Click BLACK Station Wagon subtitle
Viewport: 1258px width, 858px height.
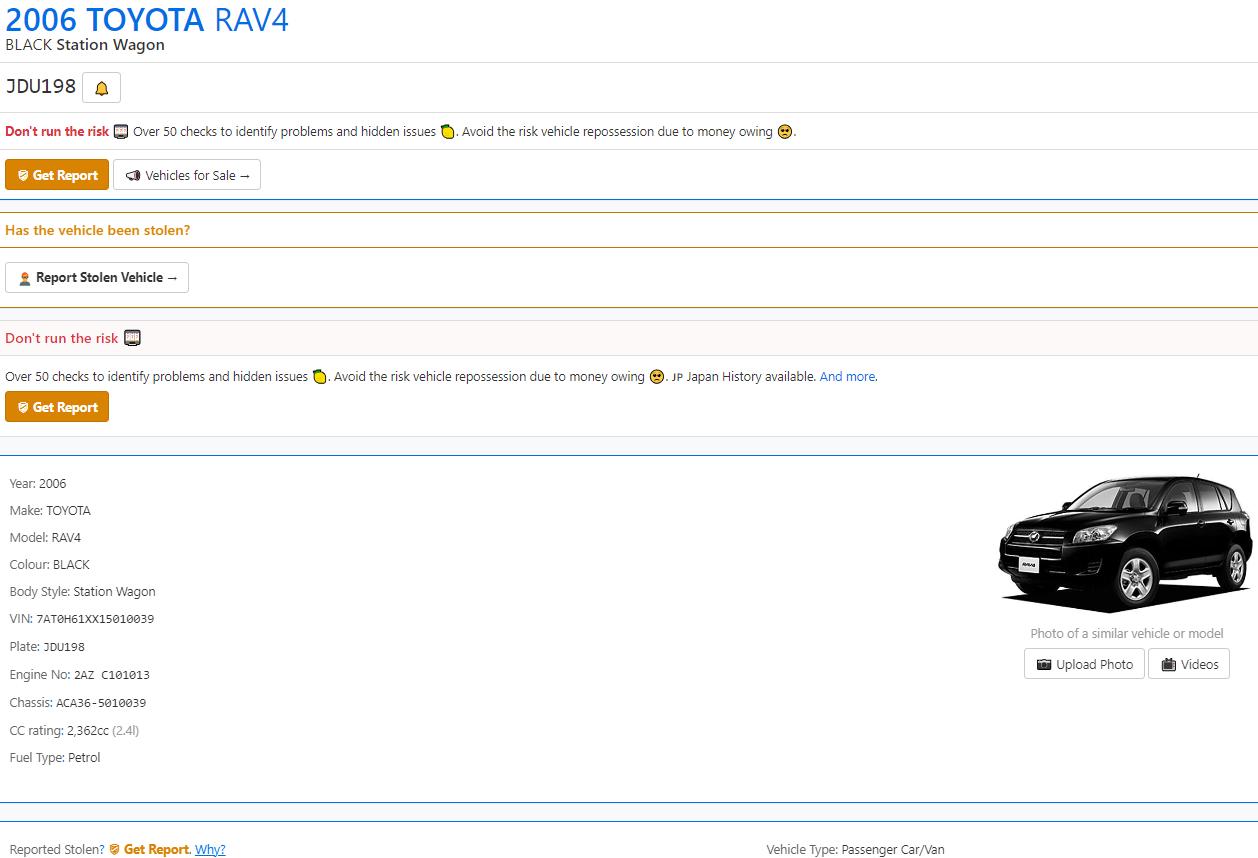85,45
